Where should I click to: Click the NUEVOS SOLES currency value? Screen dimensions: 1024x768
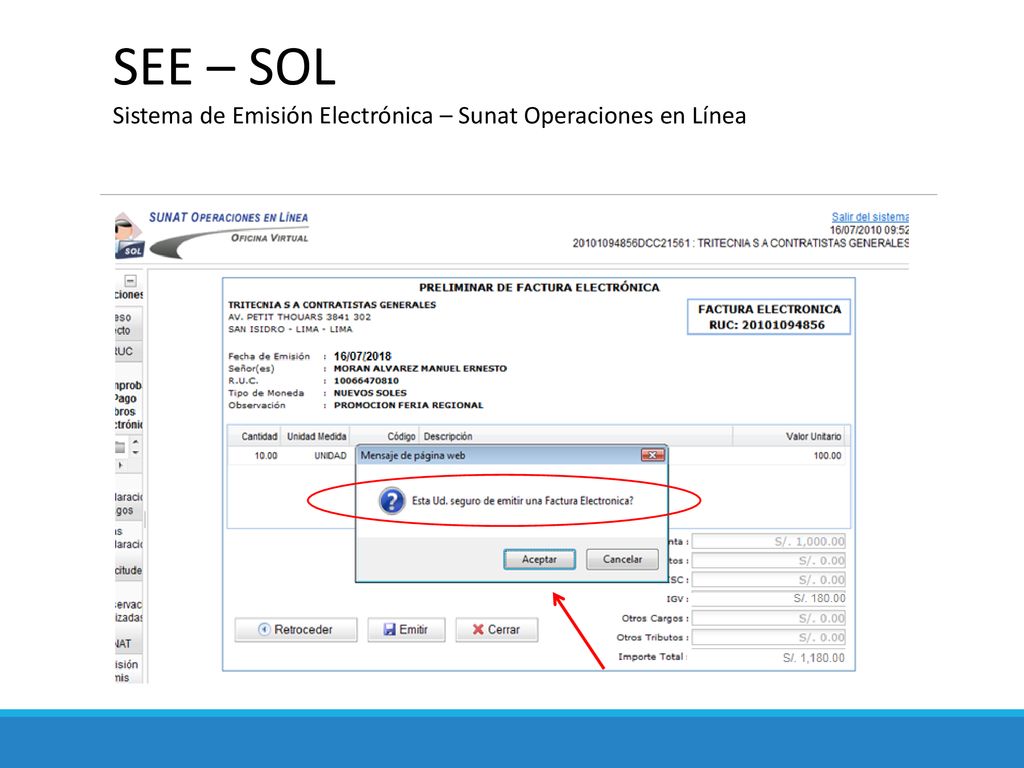[x=370, y=393]
